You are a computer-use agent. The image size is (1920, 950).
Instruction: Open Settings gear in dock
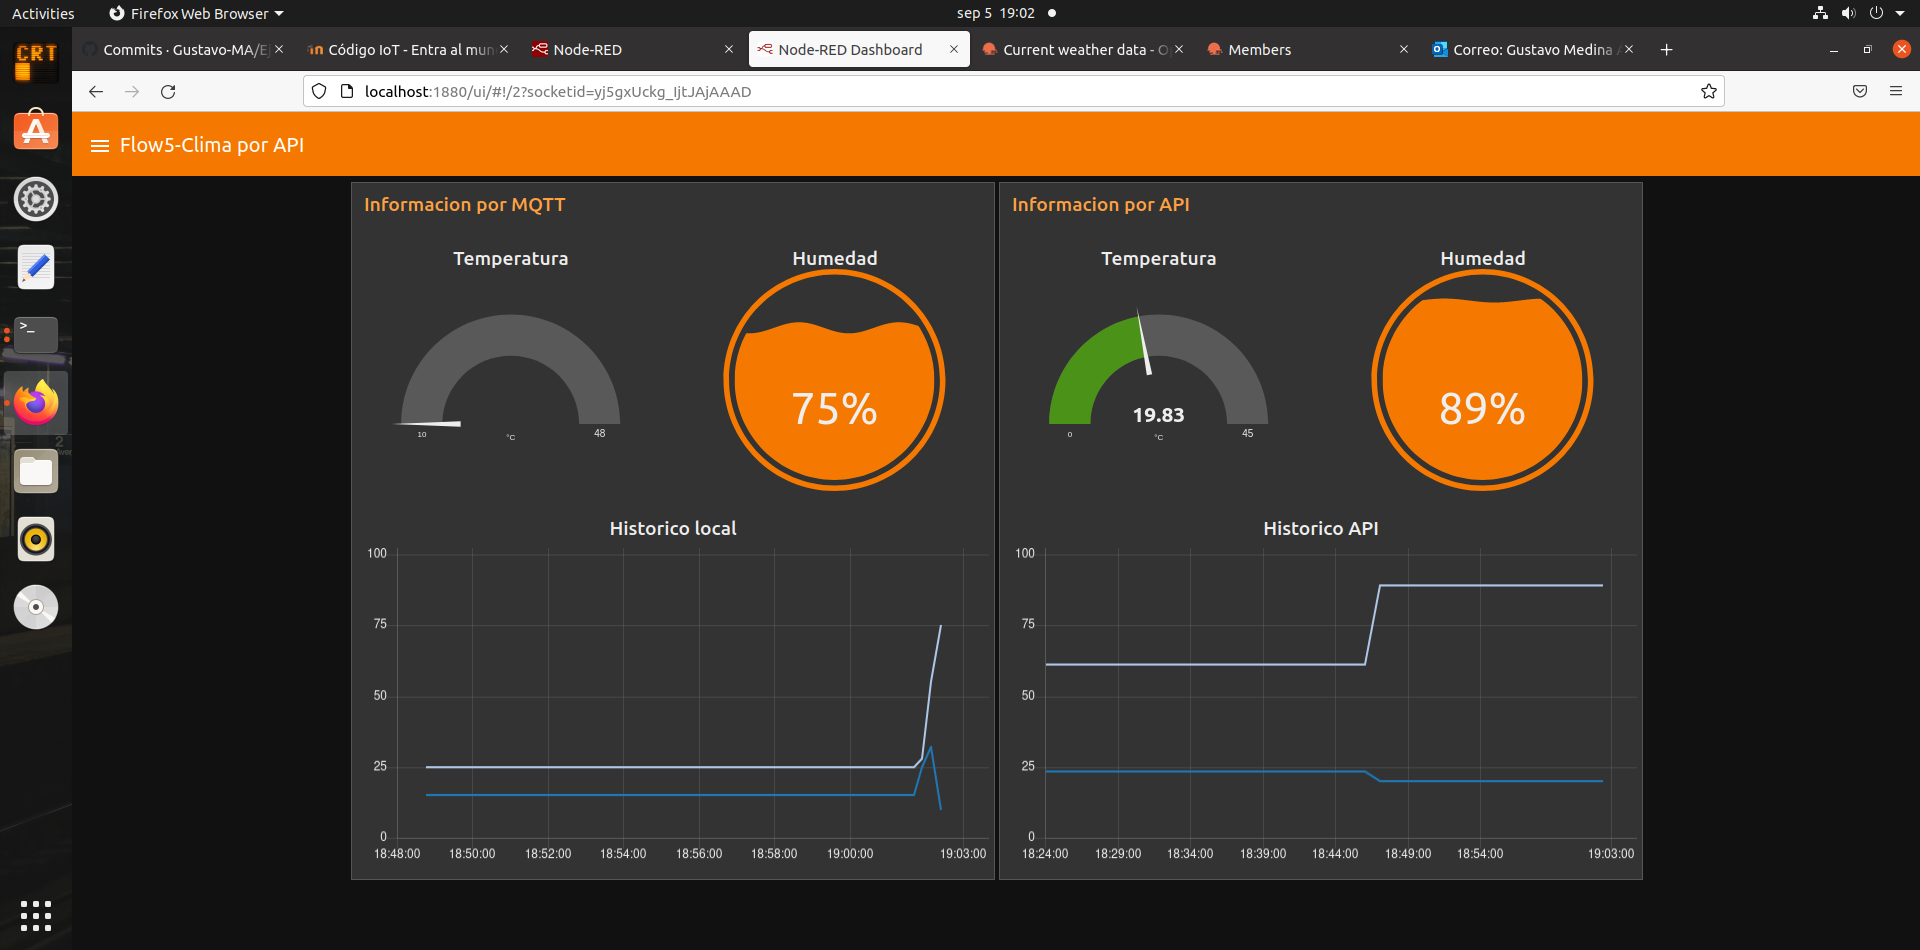click(36, 199)
